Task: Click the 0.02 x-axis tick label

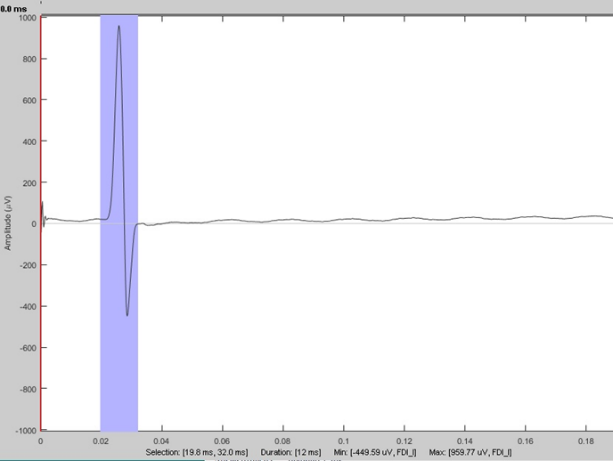Action: coord(100,441)
